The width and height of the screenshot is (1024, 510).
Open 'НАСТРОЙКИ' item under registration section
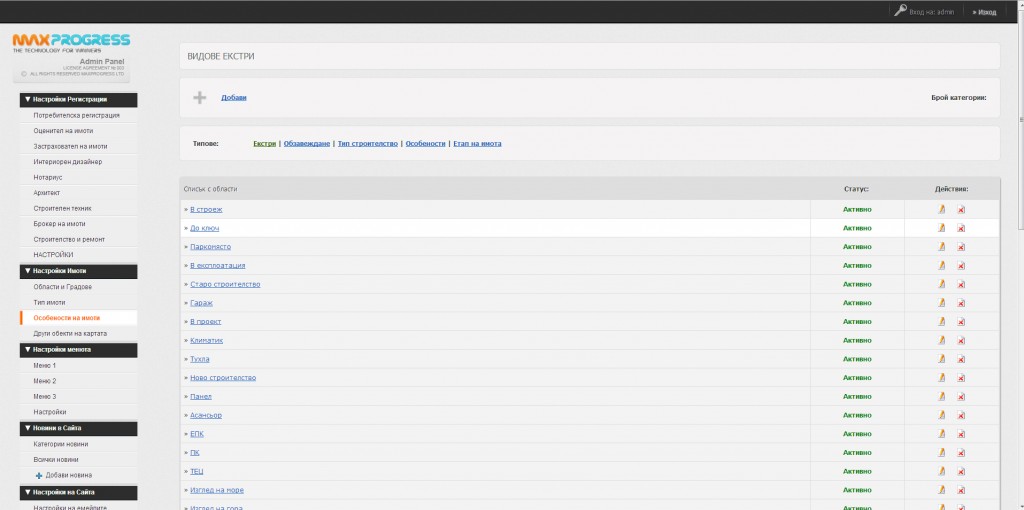[54, 255]
